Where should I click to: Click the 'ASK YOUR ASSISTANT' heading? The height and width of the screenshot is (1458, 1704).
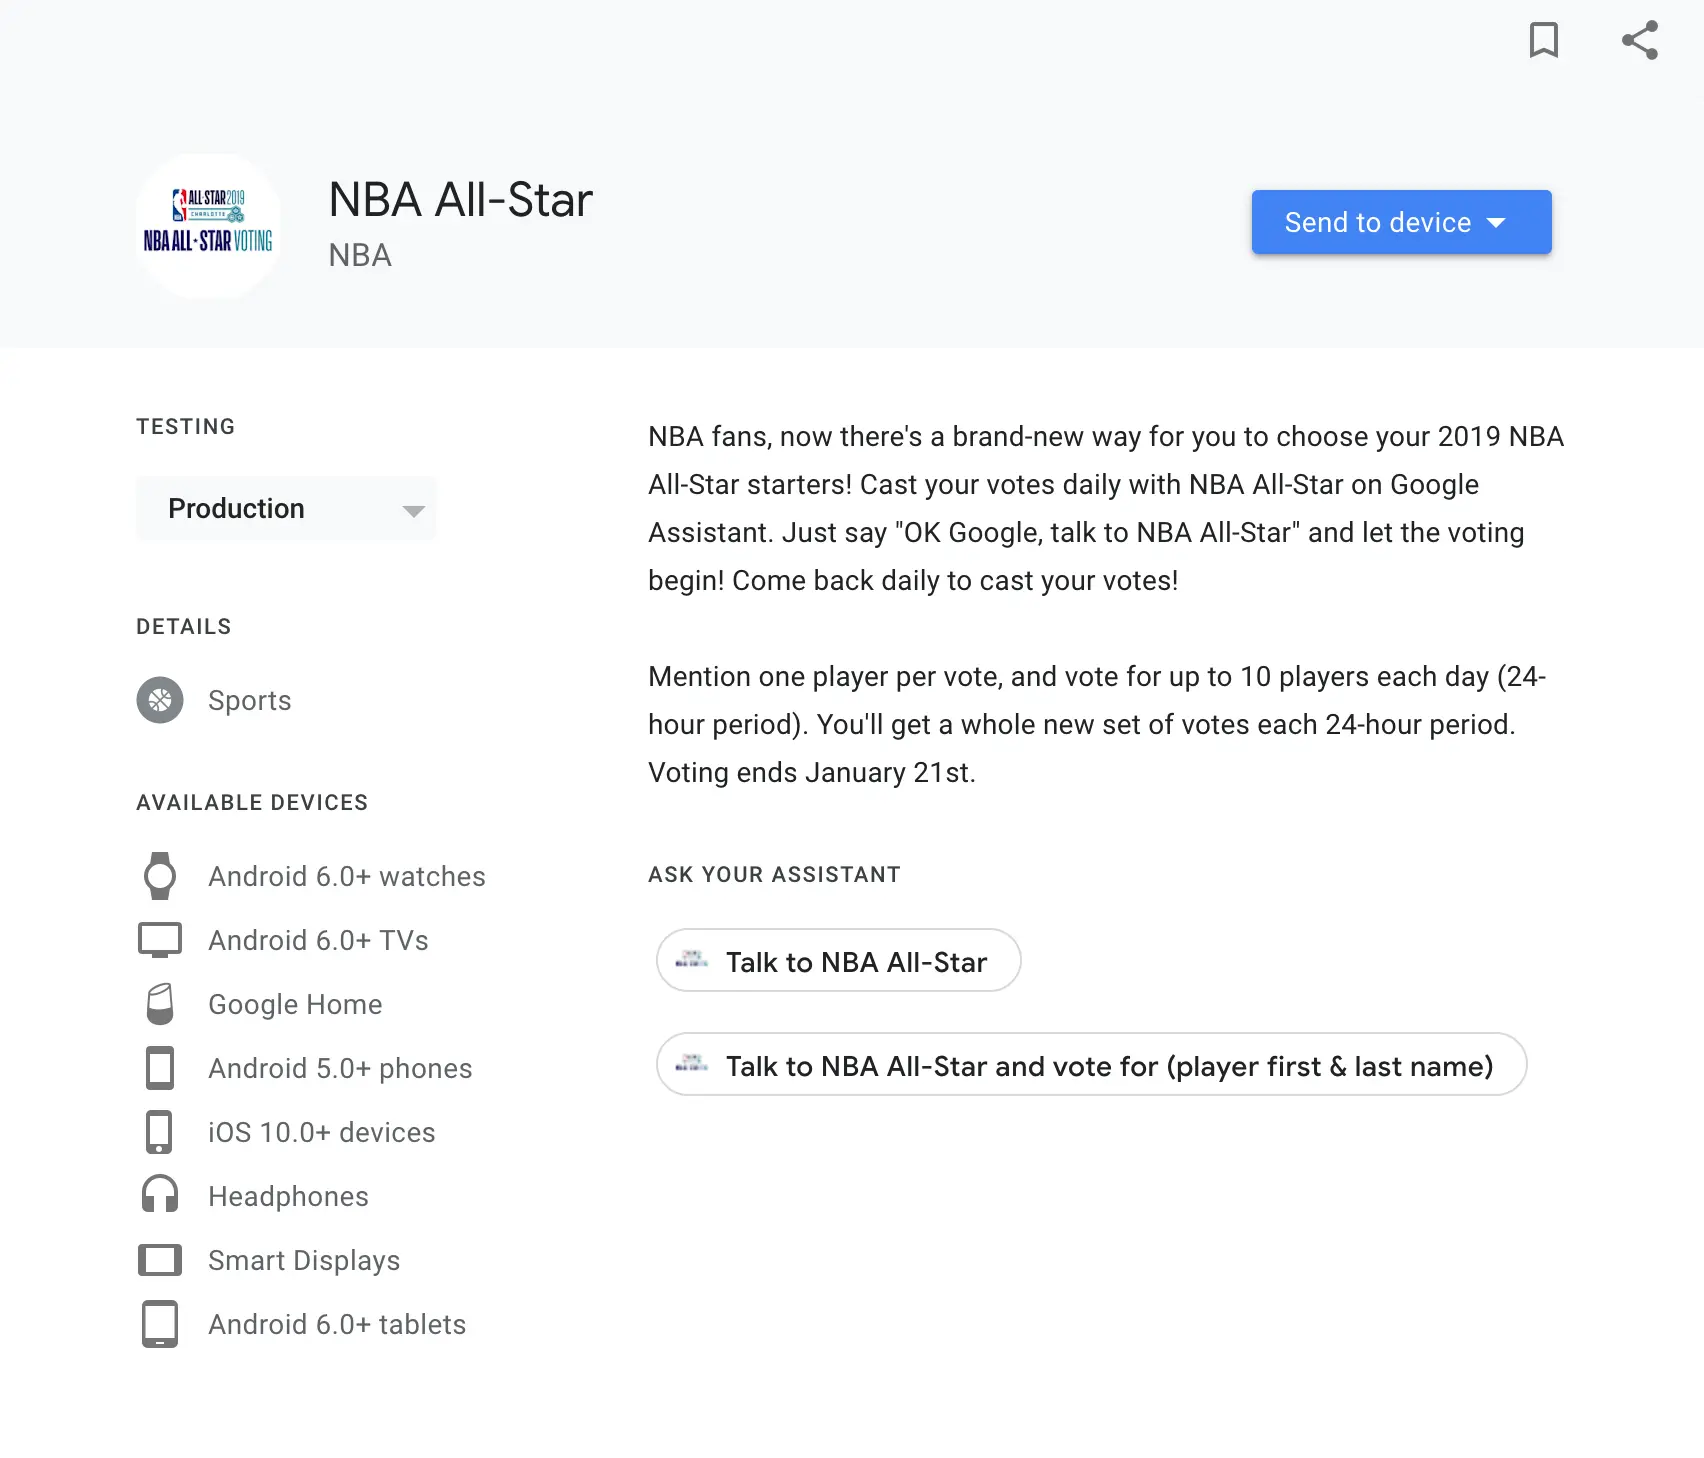click(x=774, y=874)
